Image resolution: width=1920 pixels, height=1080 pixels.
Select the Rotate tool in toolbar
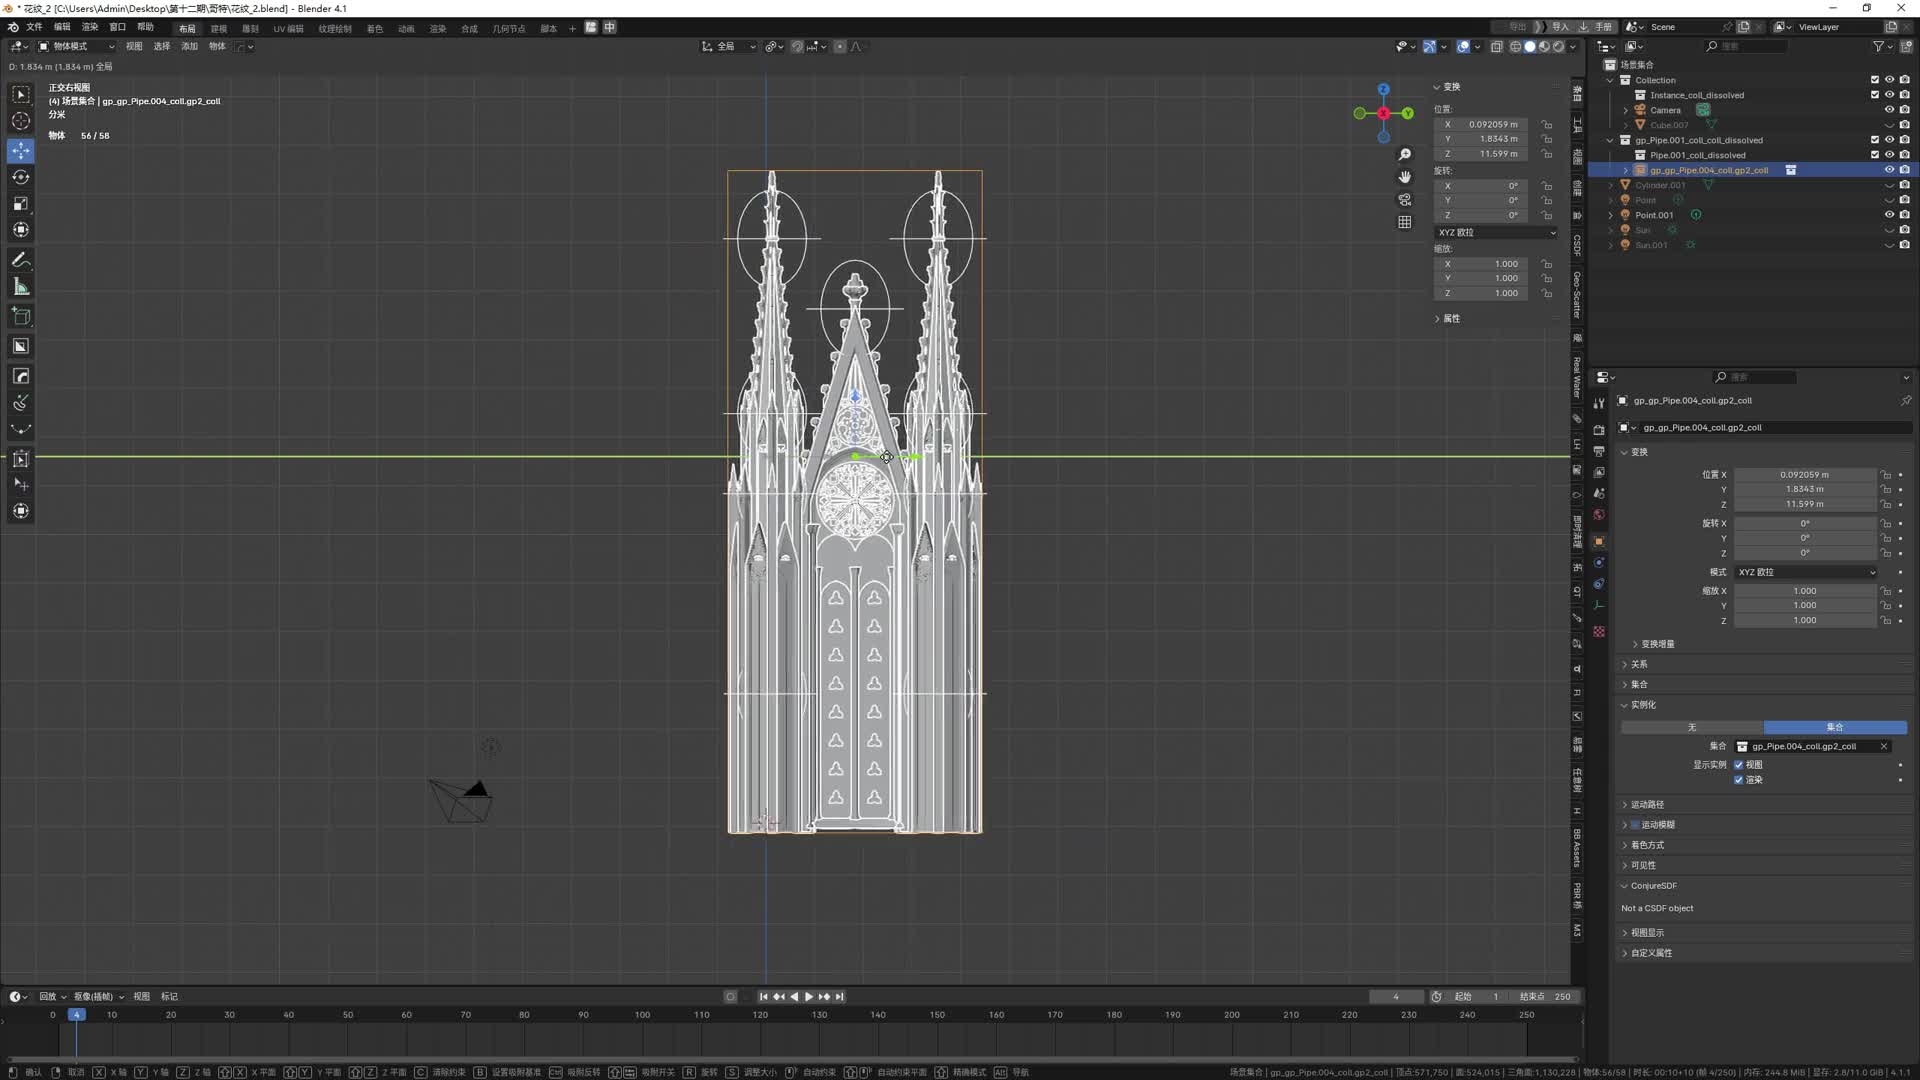tap(21, 177)
